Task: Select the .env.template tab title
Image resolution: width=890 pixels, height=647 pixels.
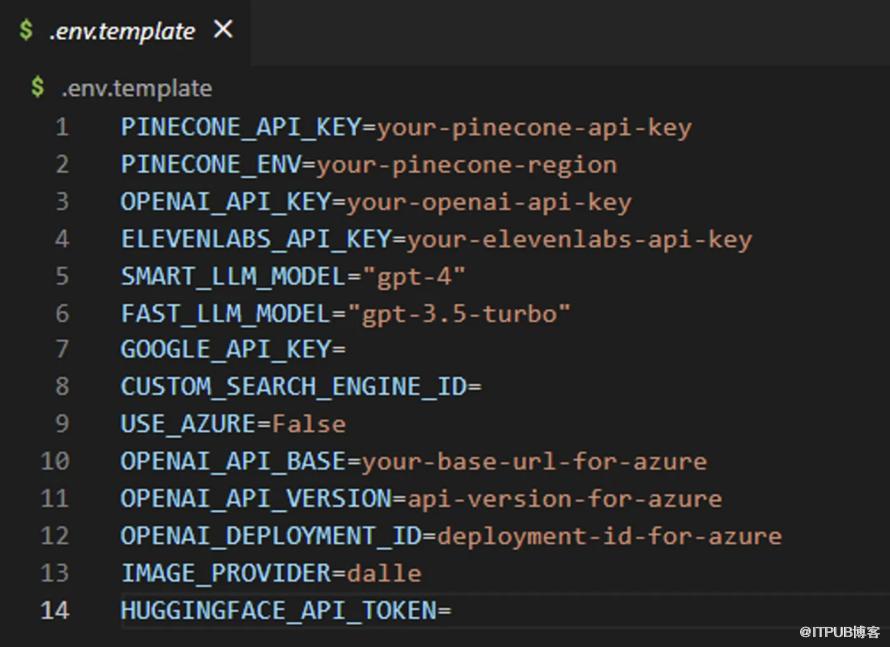Action: [122, 31]
